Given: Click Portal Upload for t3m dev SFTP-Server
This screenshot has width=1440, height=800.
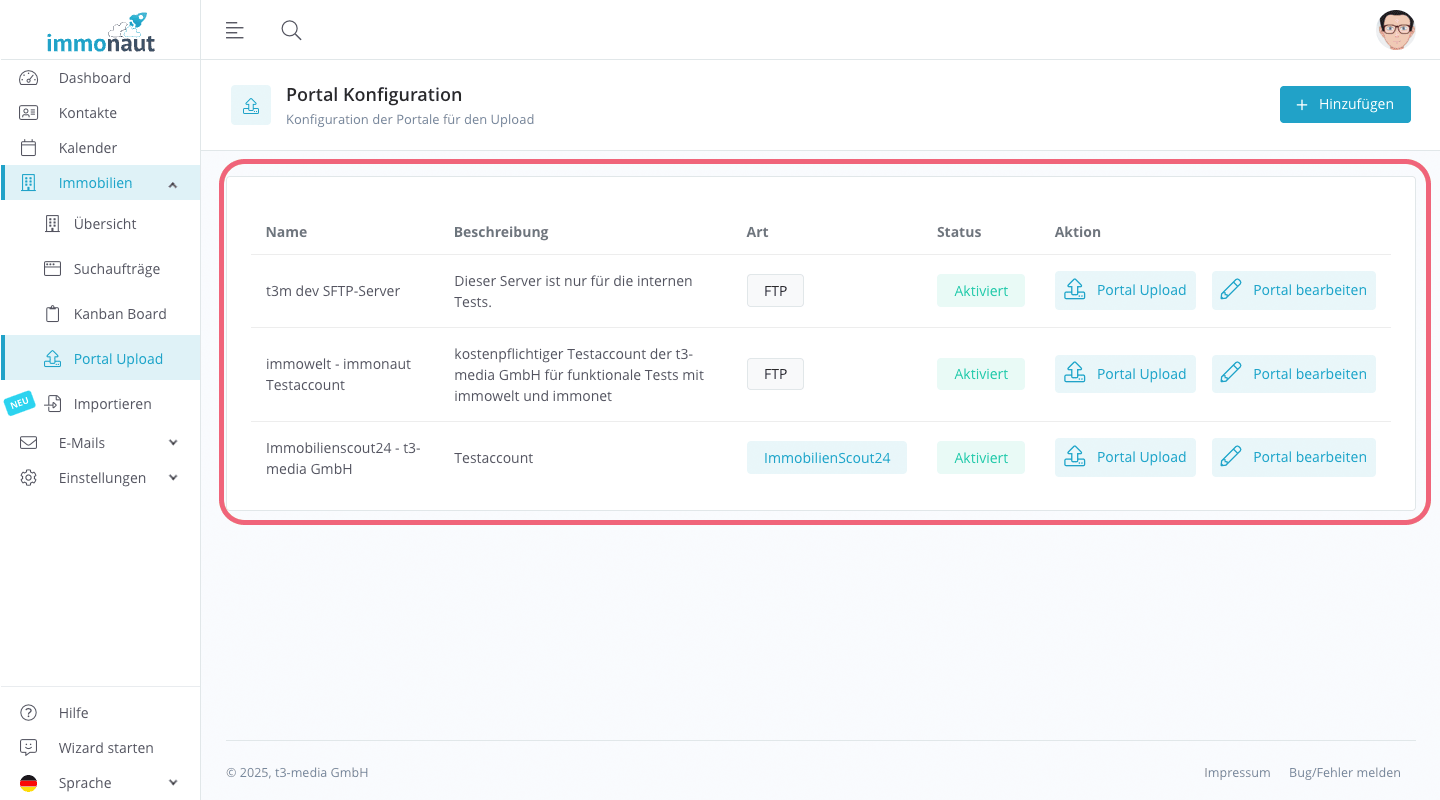Looking at the screenshot, I should point(1125,290).
